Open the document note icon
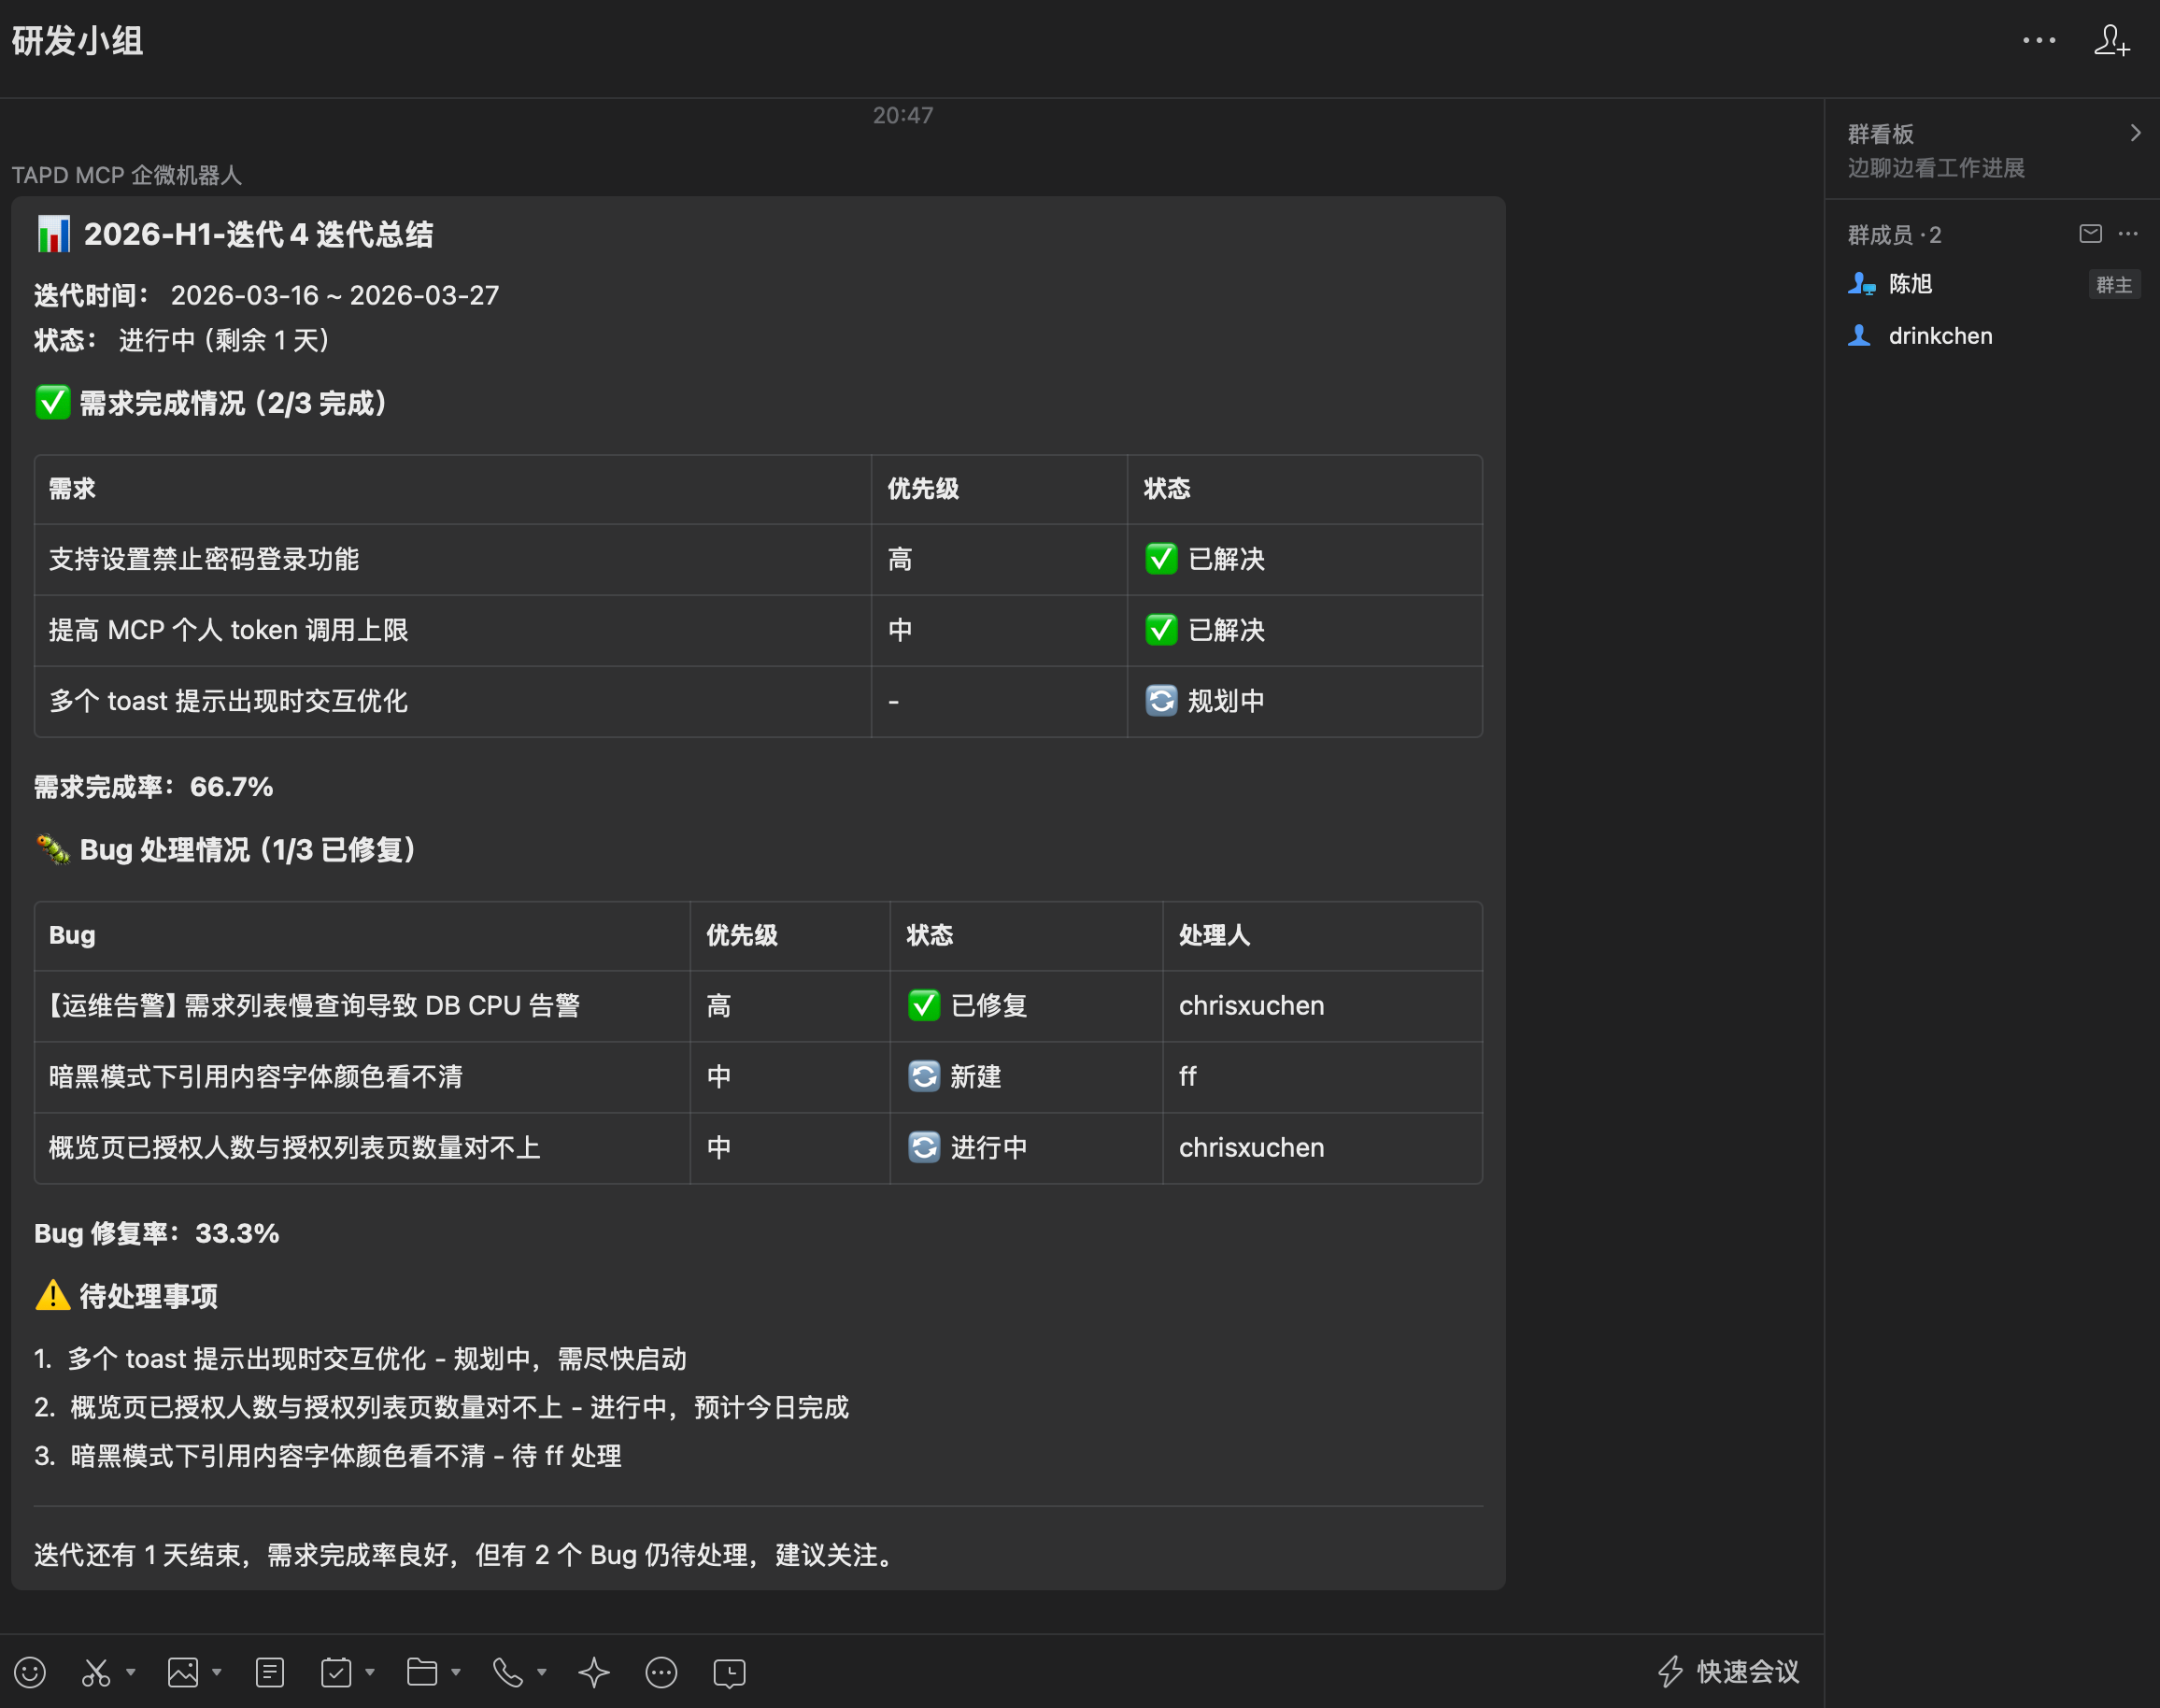This screenshot has height=1708, width=2160. pos(269,1672)
